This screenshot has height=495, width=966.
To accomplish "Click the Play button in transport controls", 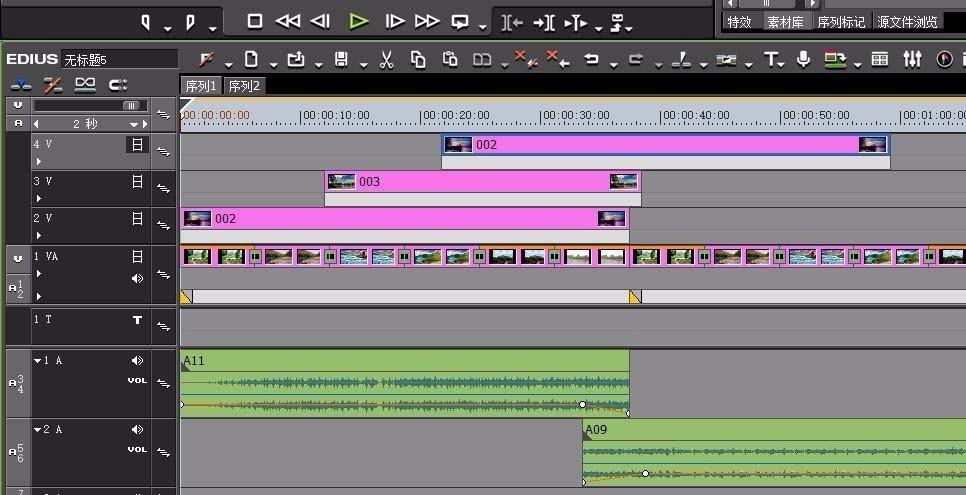I will coord(359,21).
